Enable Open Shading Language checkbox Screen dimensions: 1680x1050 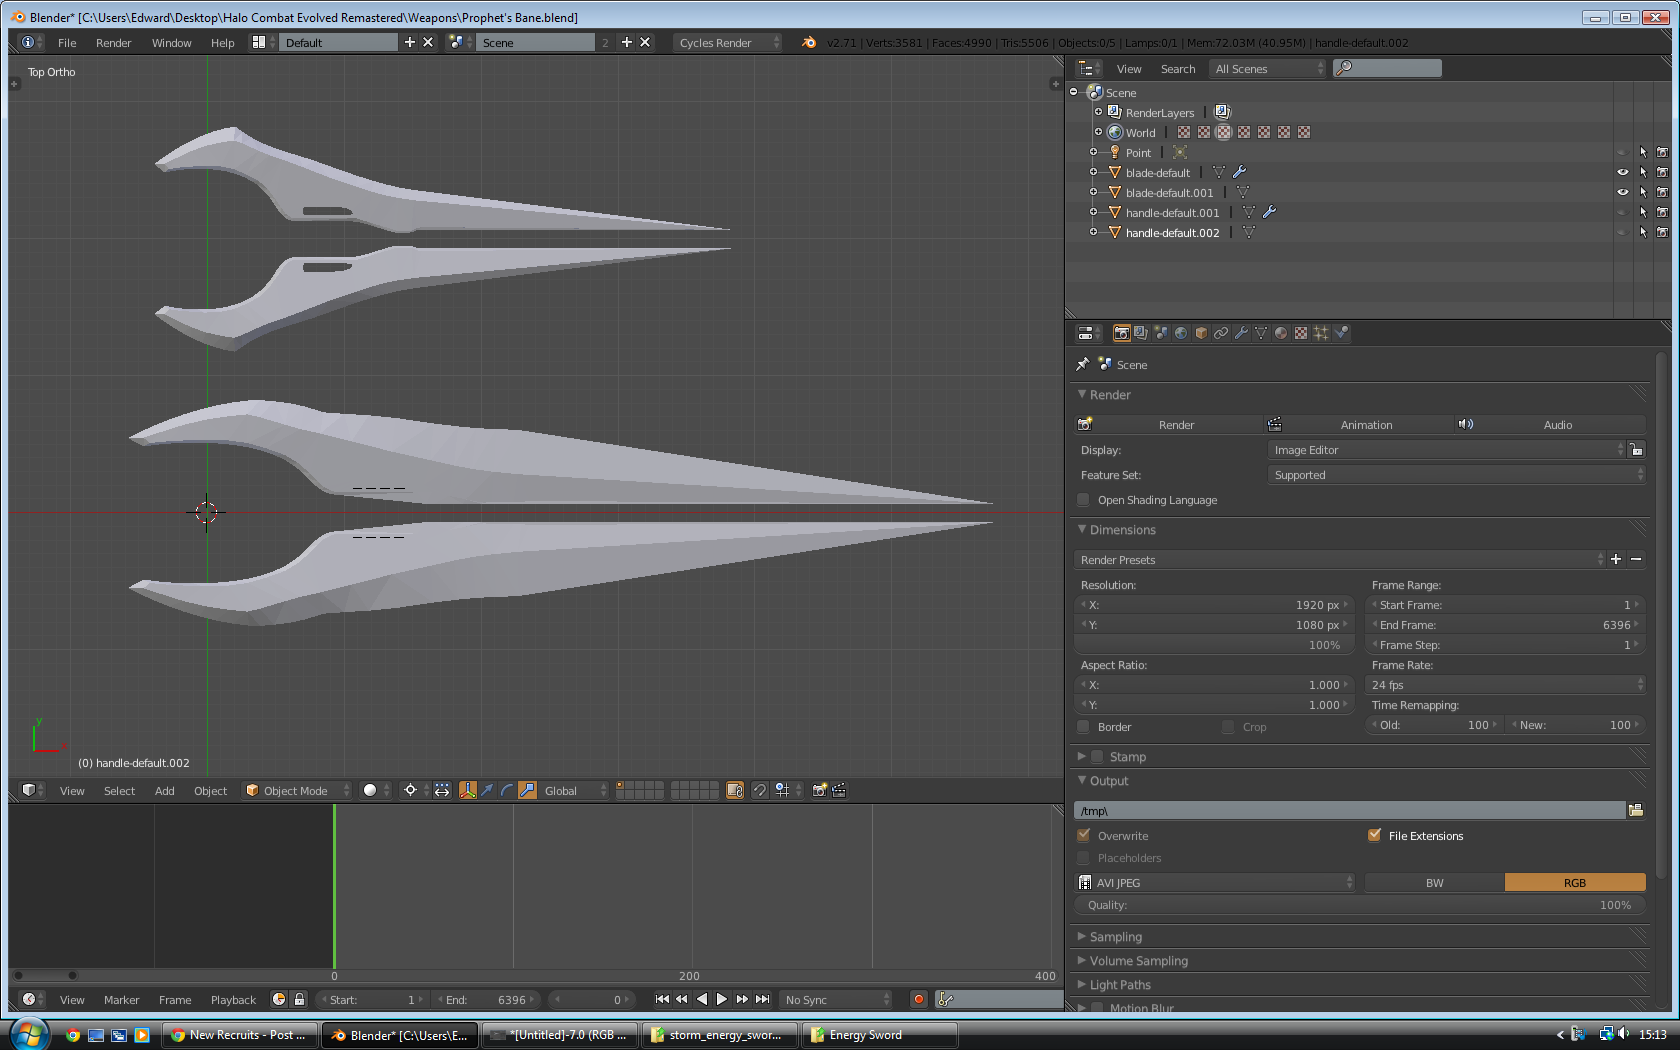(1083, 500)
